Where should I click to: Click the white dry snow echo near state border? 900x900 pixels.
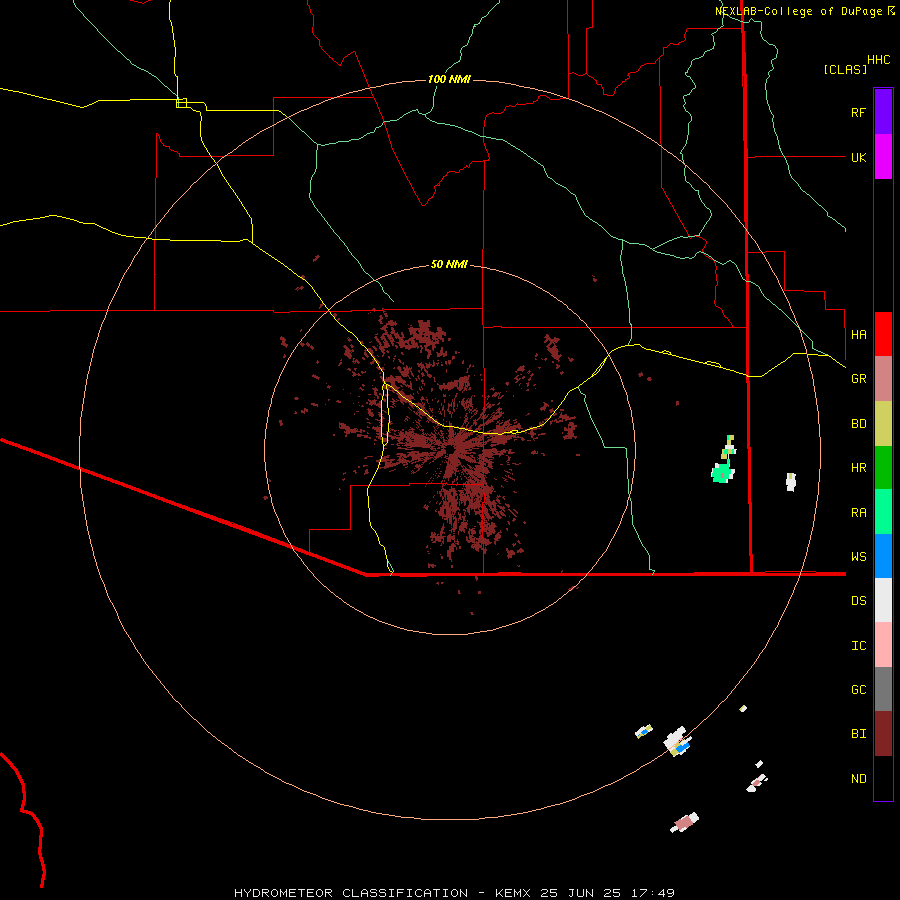(790, 482)
